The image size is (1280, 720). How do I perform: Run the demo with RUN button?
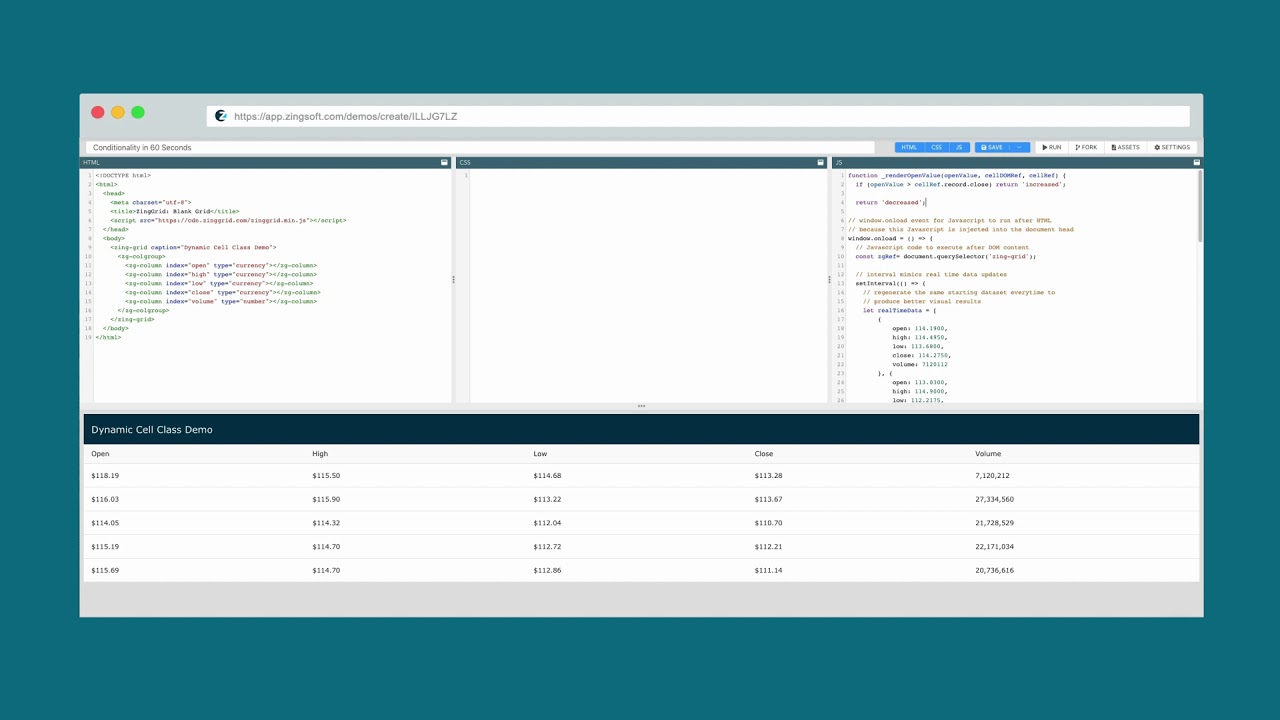(x=1052, y=147)
